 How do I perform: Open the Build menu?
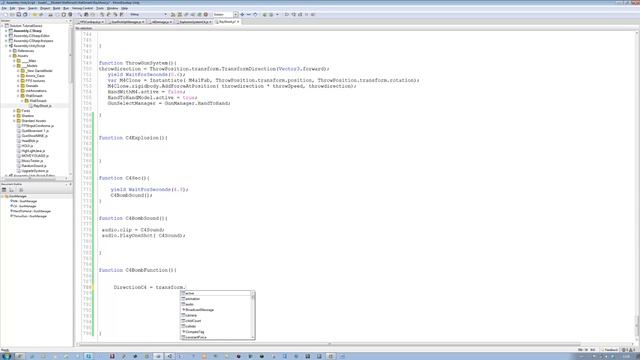pos(57,8)
